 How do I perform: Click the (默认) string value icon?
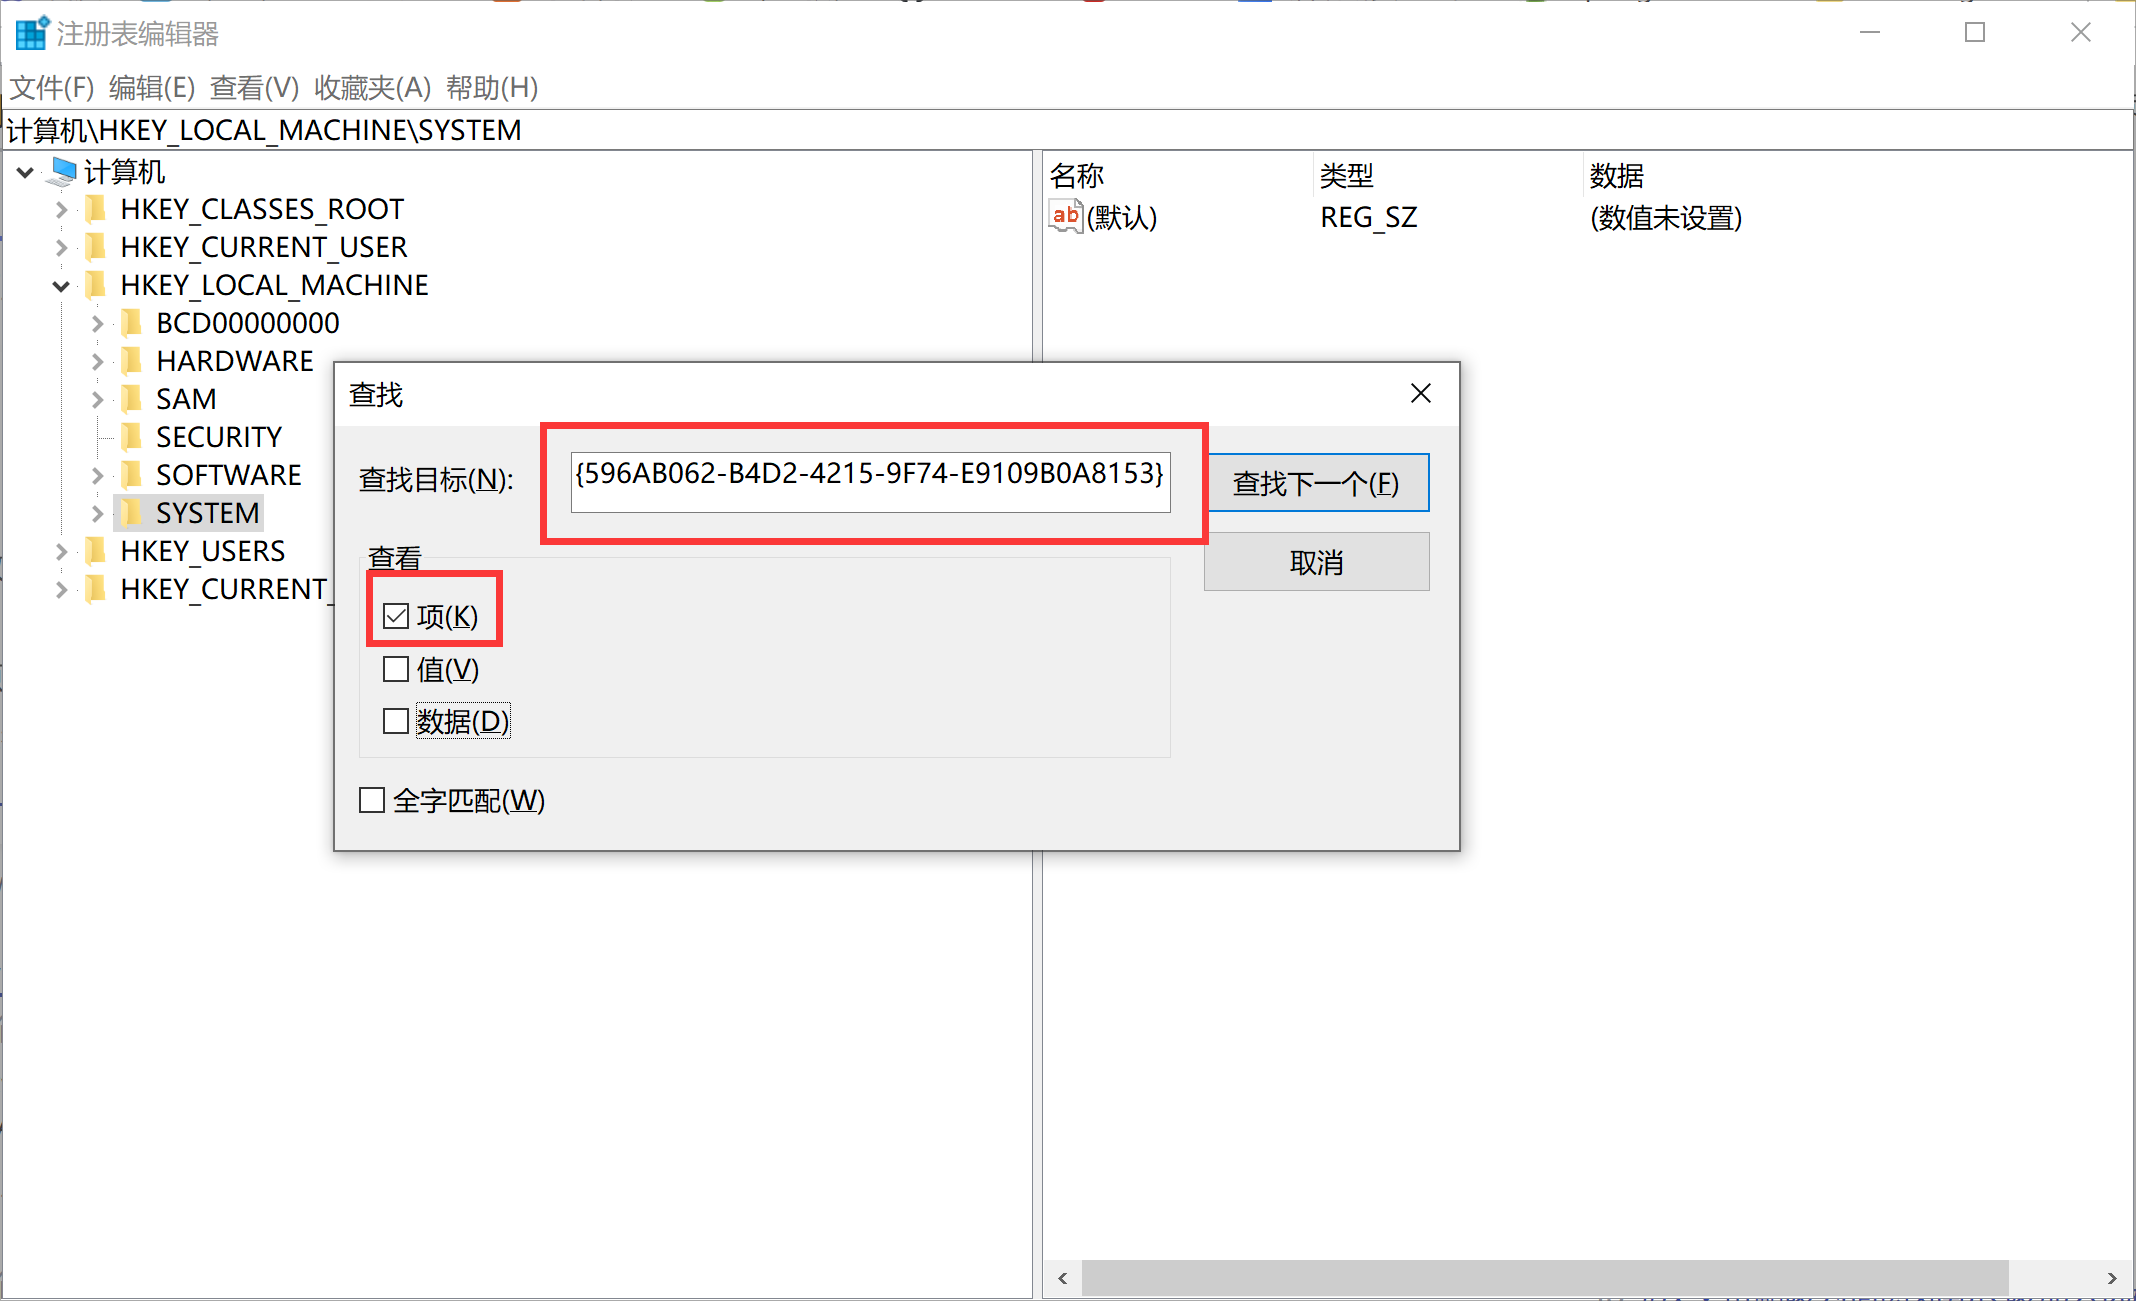coord(1065,217)
